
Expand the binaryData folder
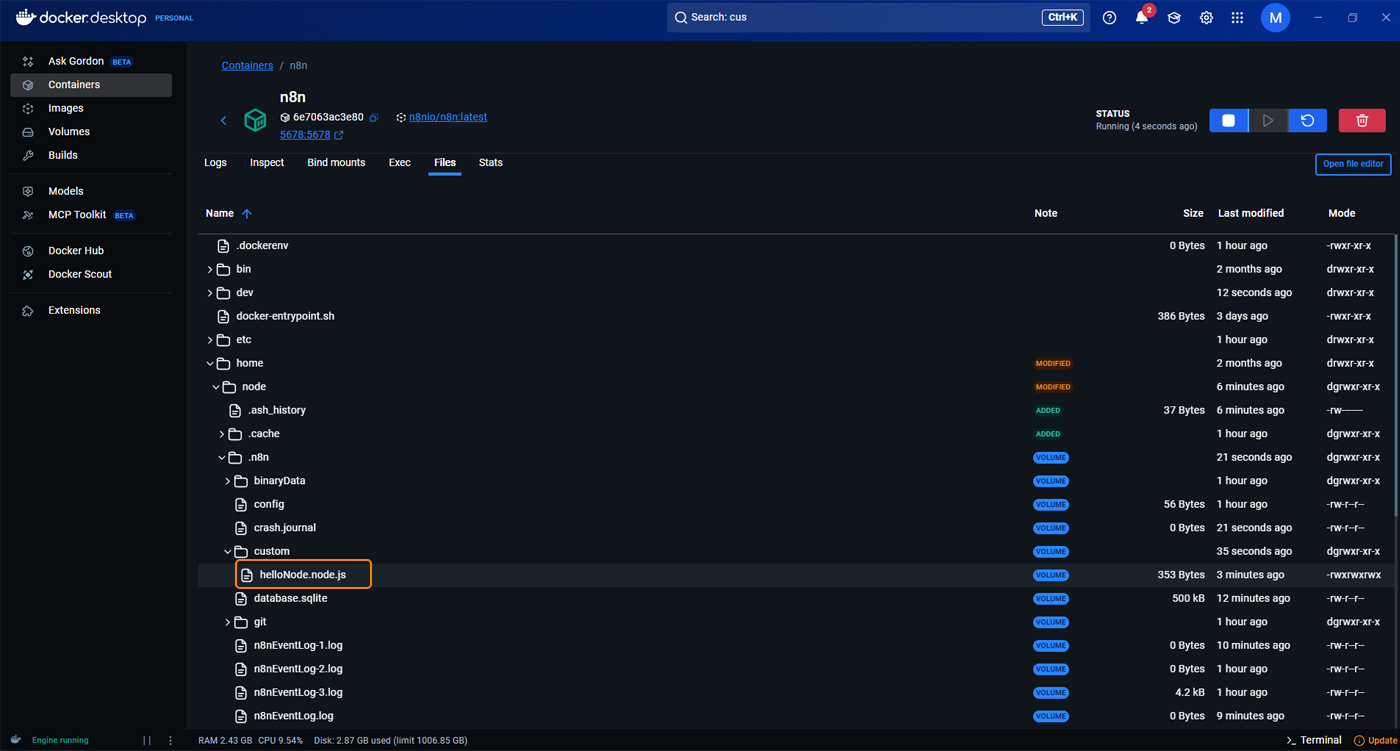(x=228, y=481)
